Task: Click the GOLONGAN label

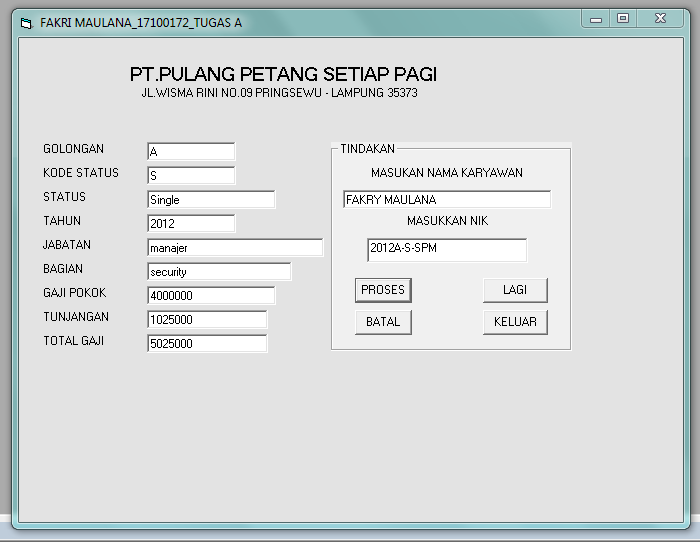Action: point(74,149)
